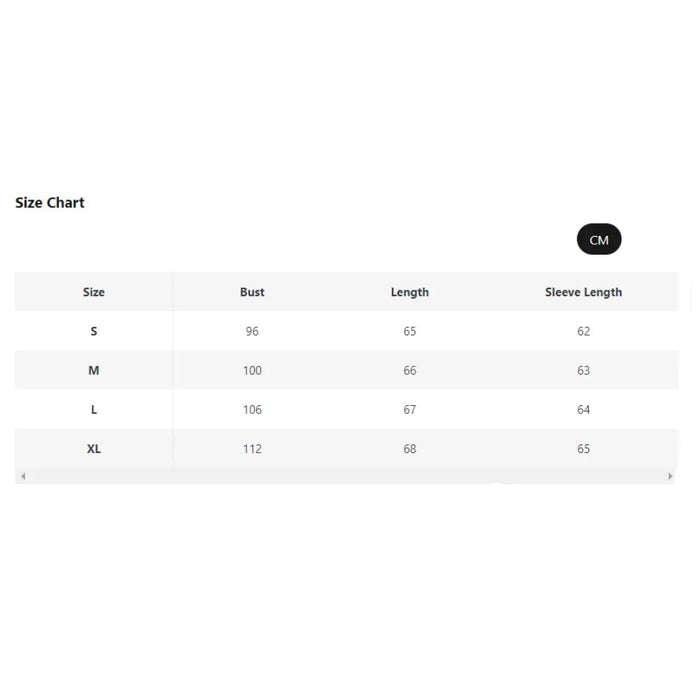Click the L size row label
Viewport: 700px width, 700px height.
point(94,410)
